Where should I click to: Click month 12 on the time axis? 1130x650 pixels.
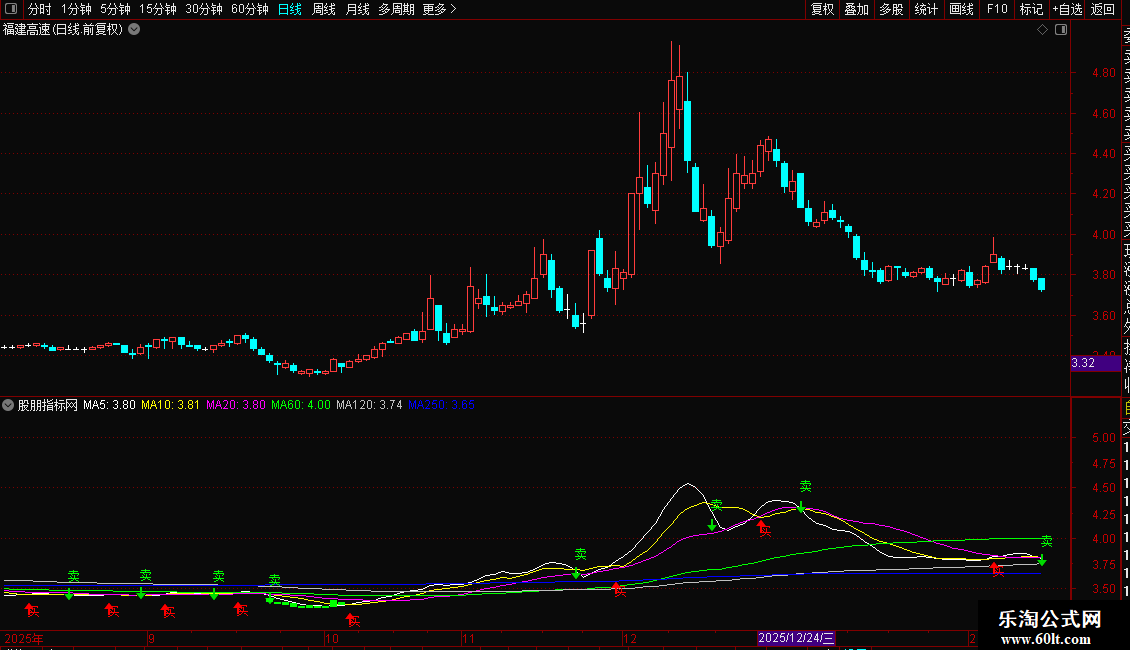point(630,638)
